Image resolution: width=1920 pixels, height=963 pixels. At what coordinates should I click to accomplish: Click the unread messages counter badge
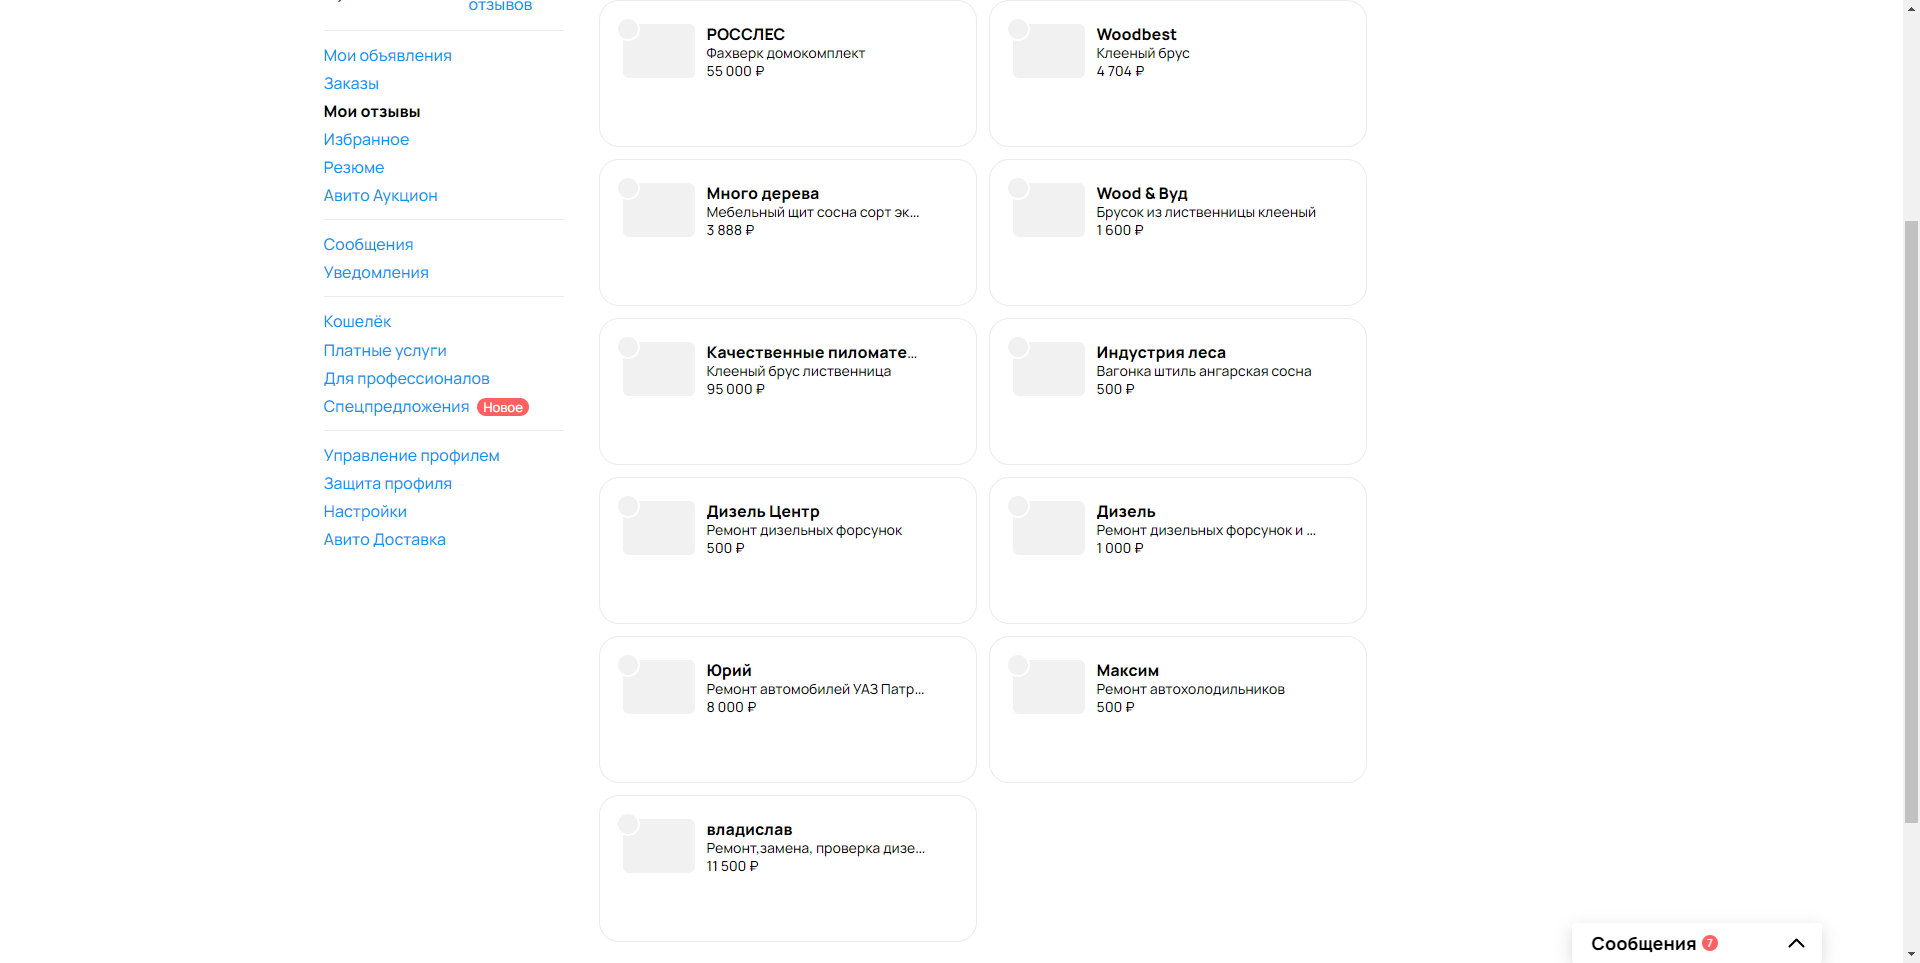click(x=1710, y=943)
